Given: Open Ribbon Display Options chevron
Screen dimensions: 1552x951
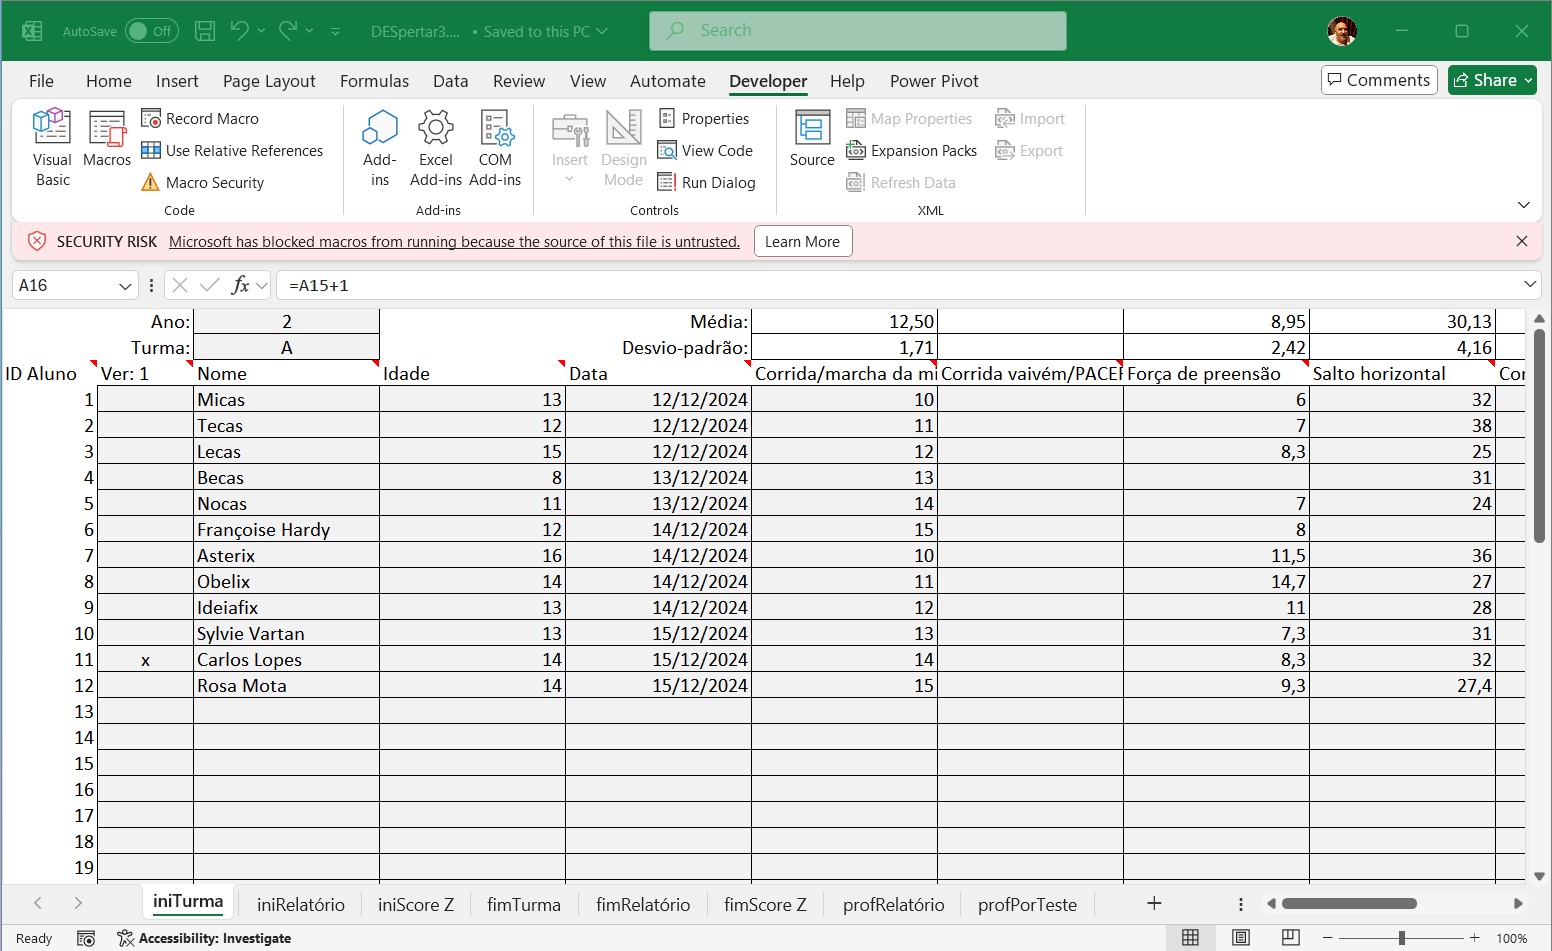Looking at the screenshot, I should click(1524, 205).
